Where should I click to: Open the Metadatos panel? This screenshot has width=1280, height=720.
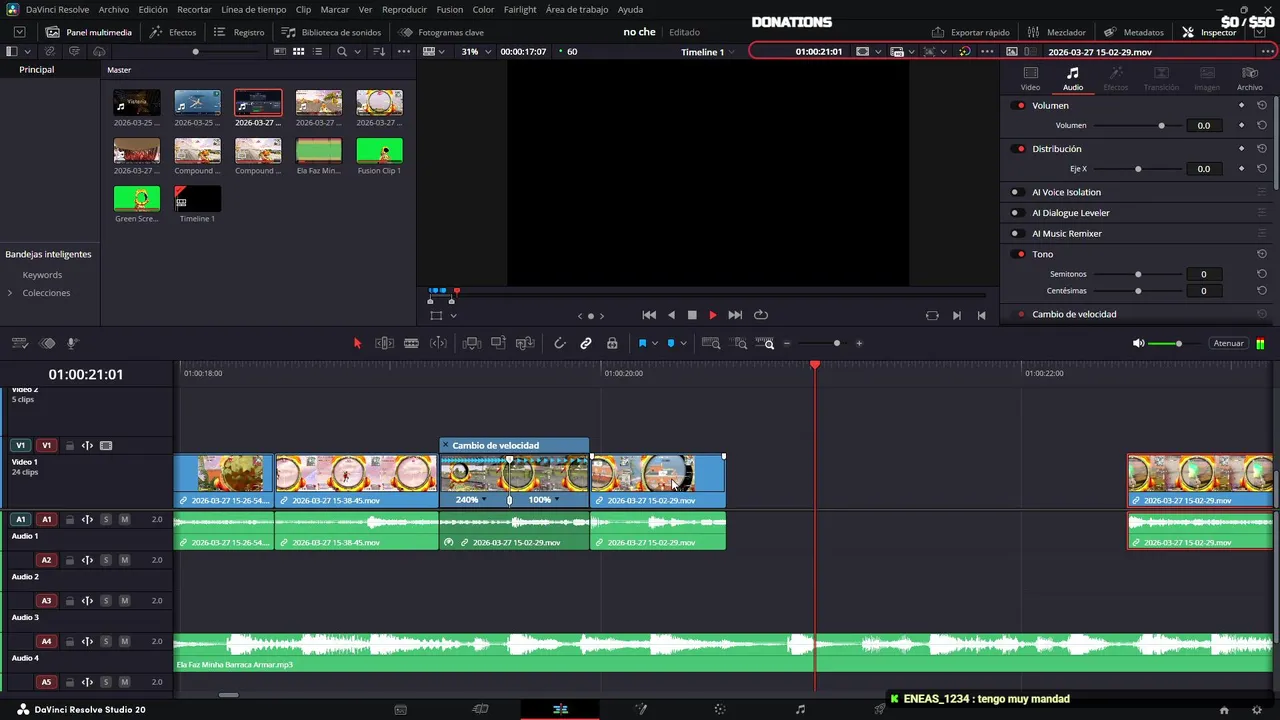pos(1134,32)
